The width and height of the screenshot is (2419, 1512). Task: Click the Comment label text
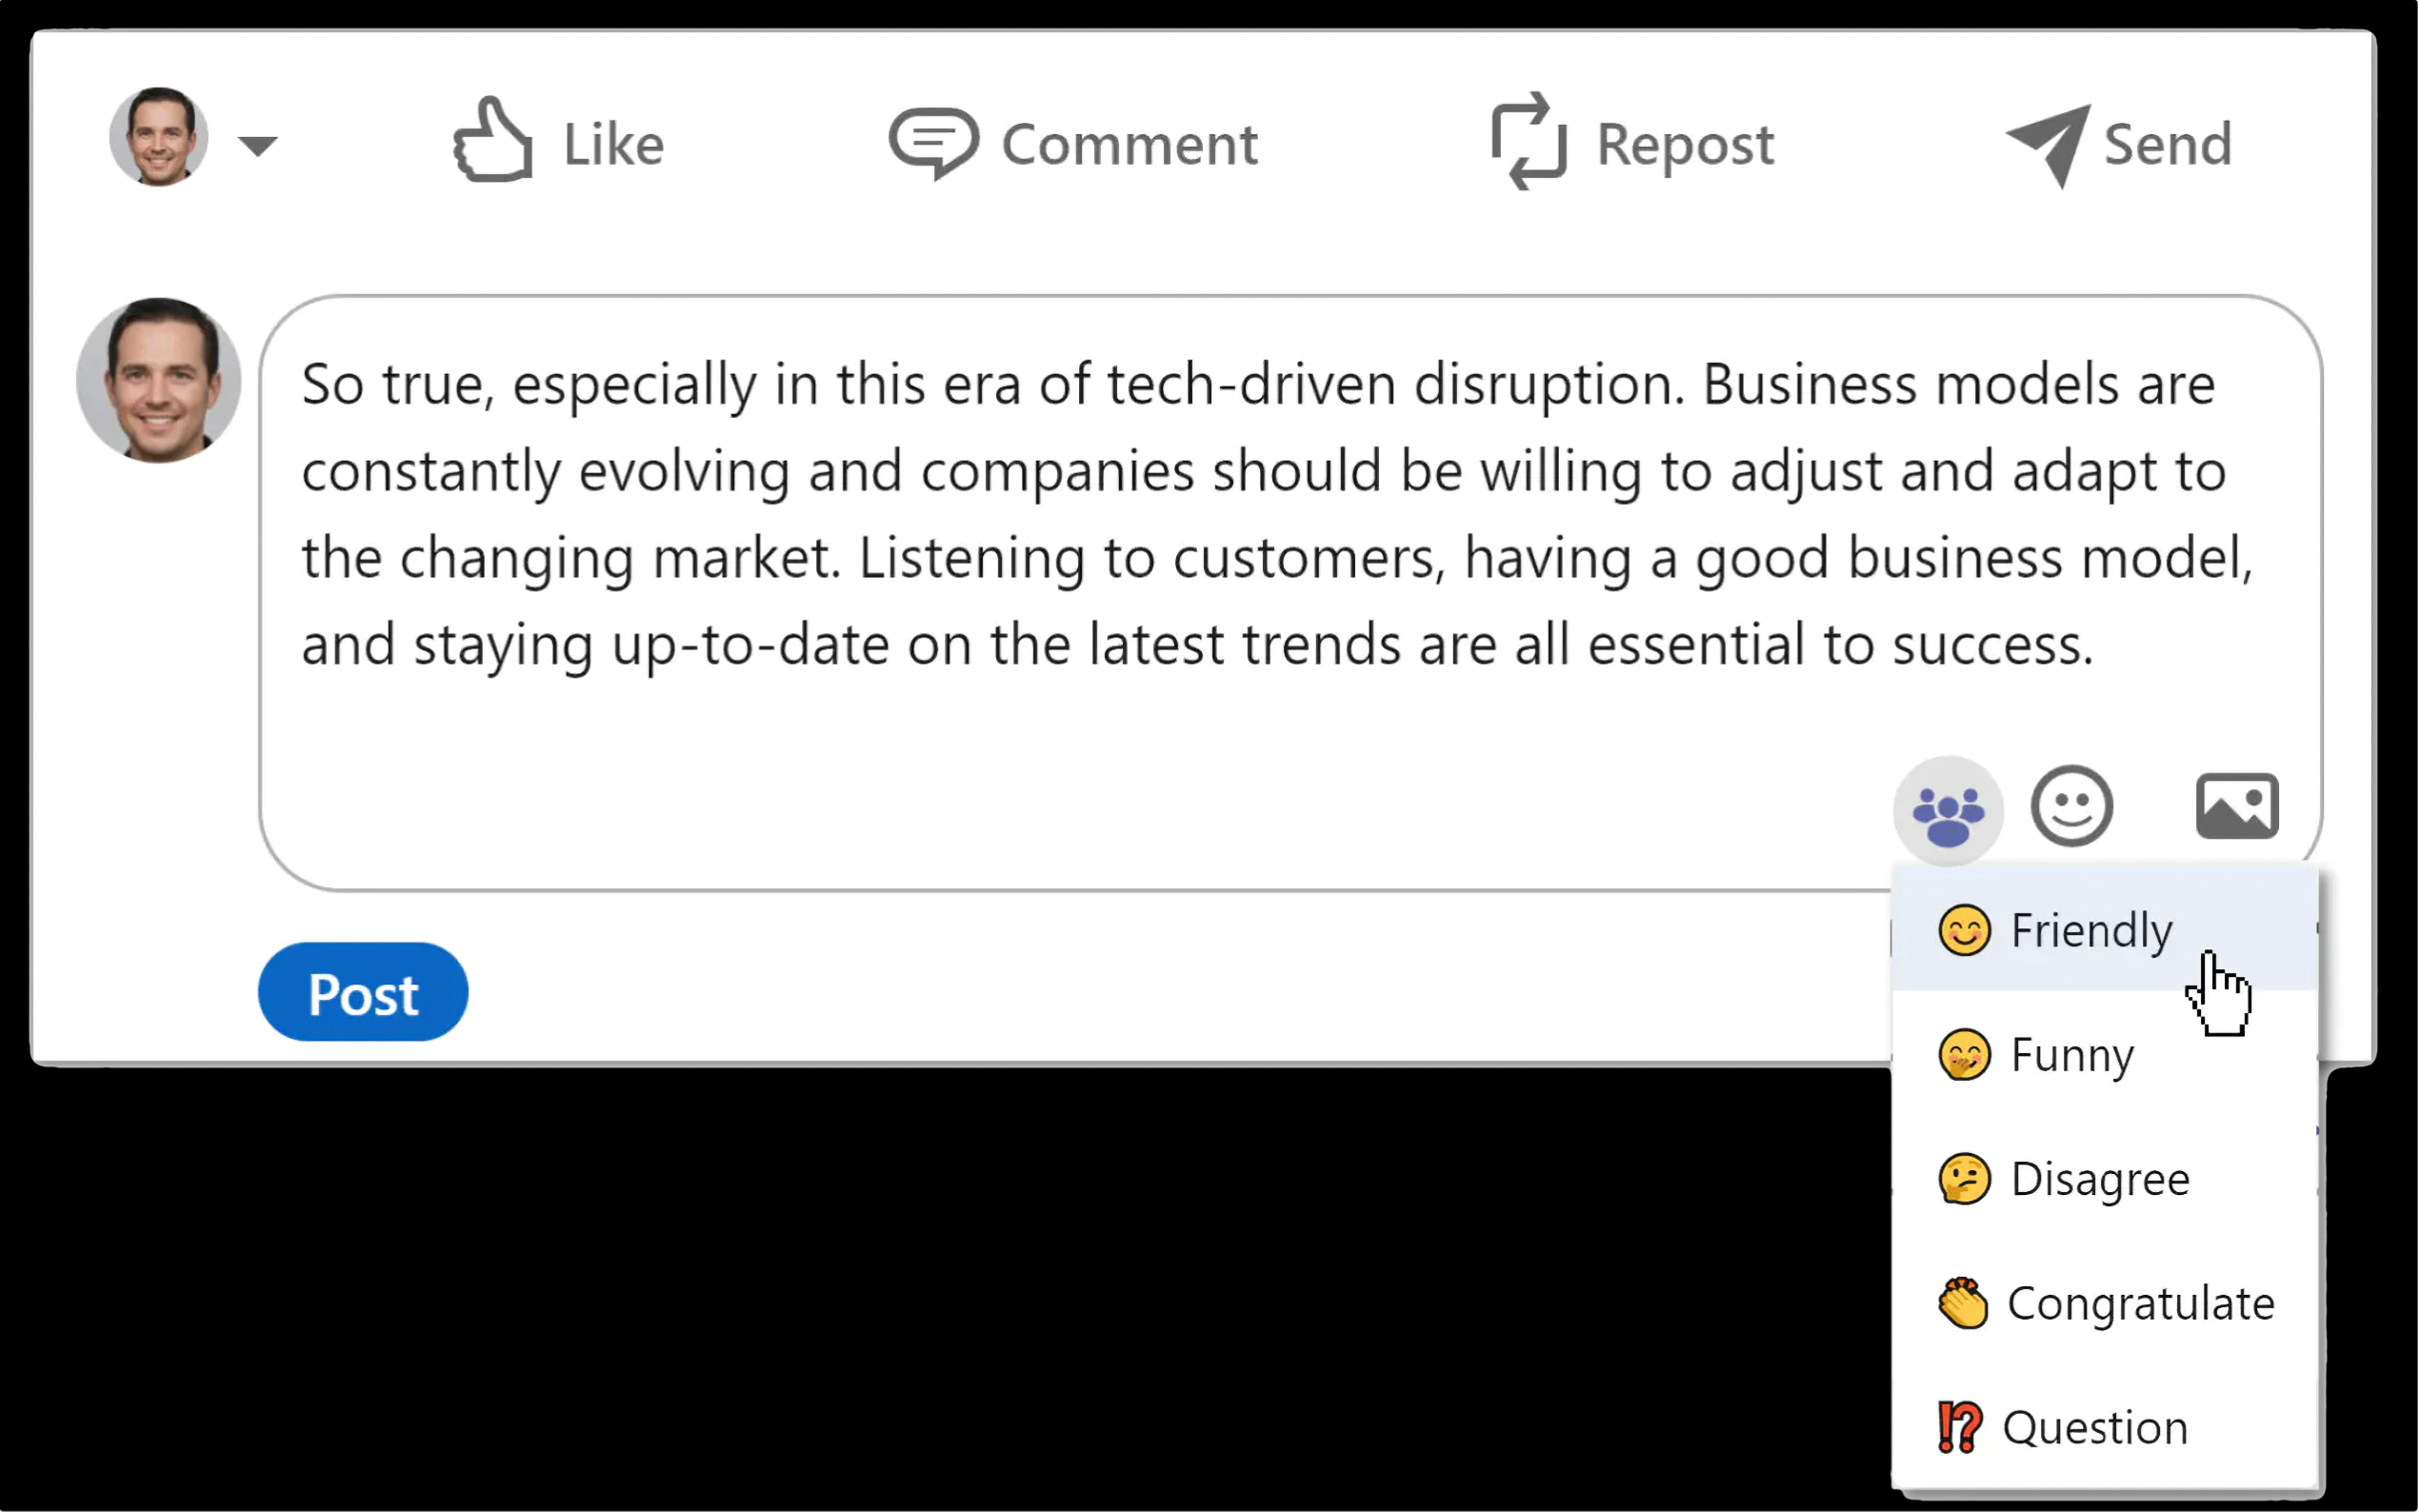tap(1129, 144)
